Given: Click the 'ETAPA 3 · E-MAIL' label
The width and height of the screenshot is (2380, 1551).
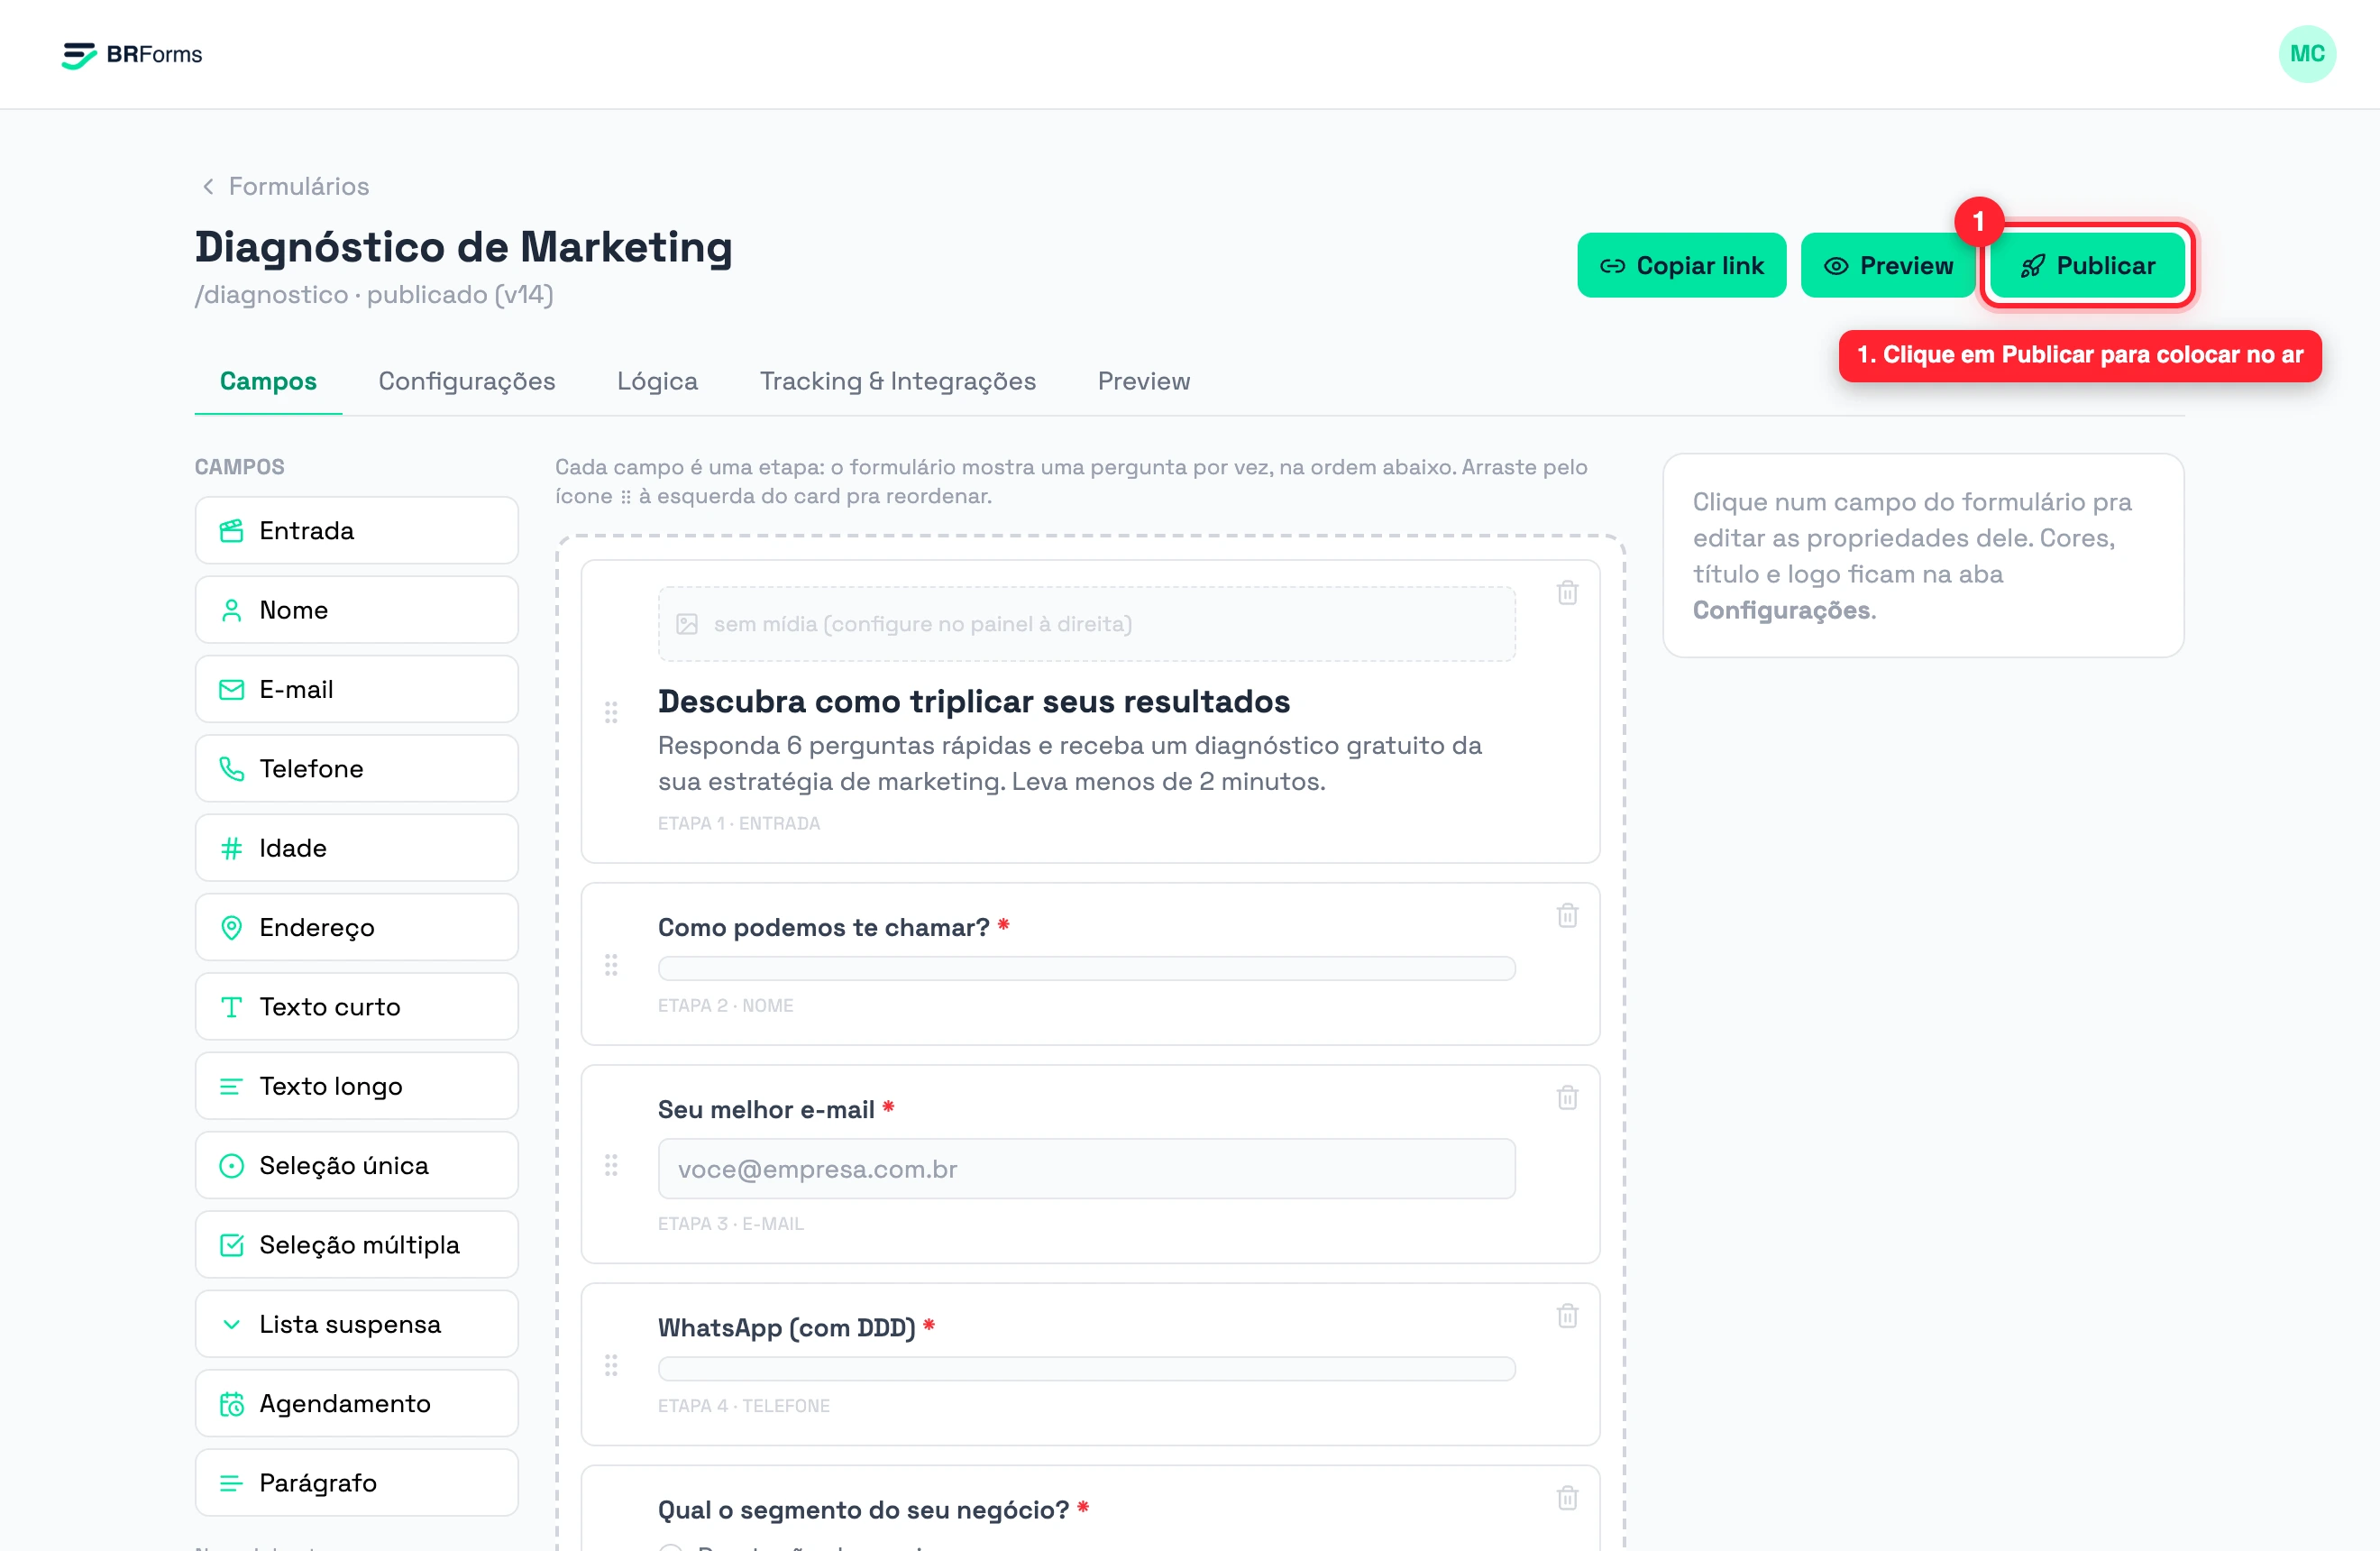Looking at the screenshot, I should click(730, 1223).
